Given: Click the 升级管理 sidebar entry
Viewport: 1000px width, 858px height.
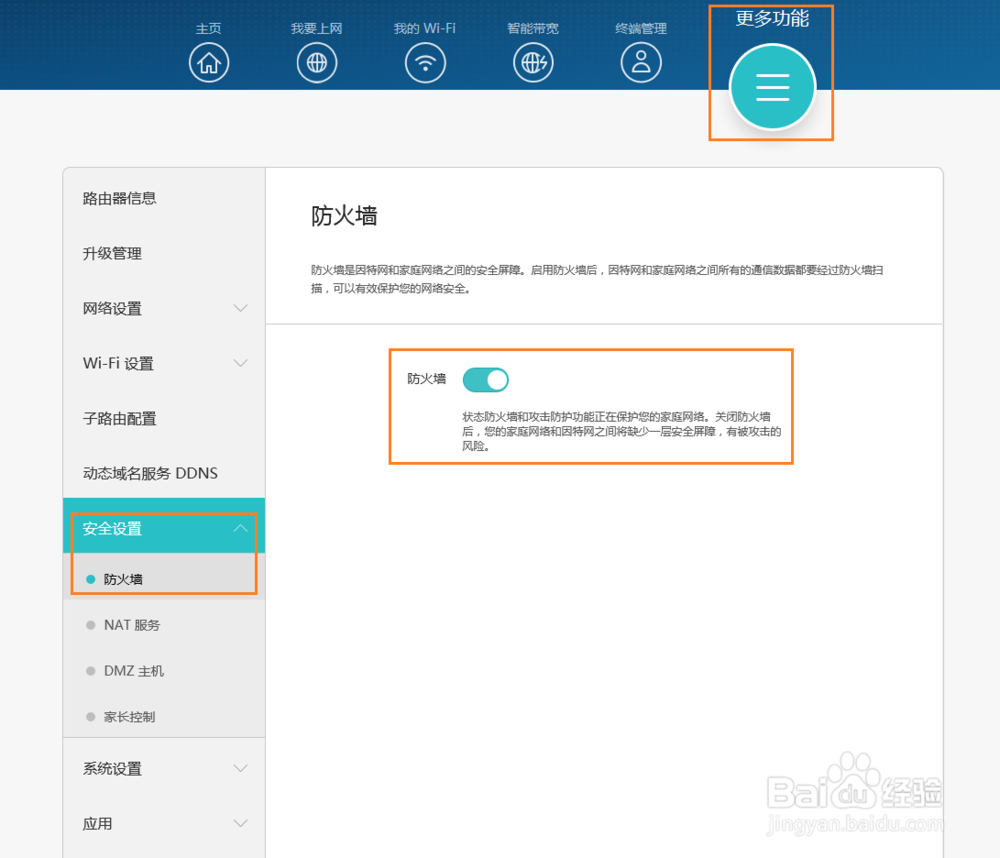Looking at the screenshot, I should pyautogui.click(x=113, y=253).
